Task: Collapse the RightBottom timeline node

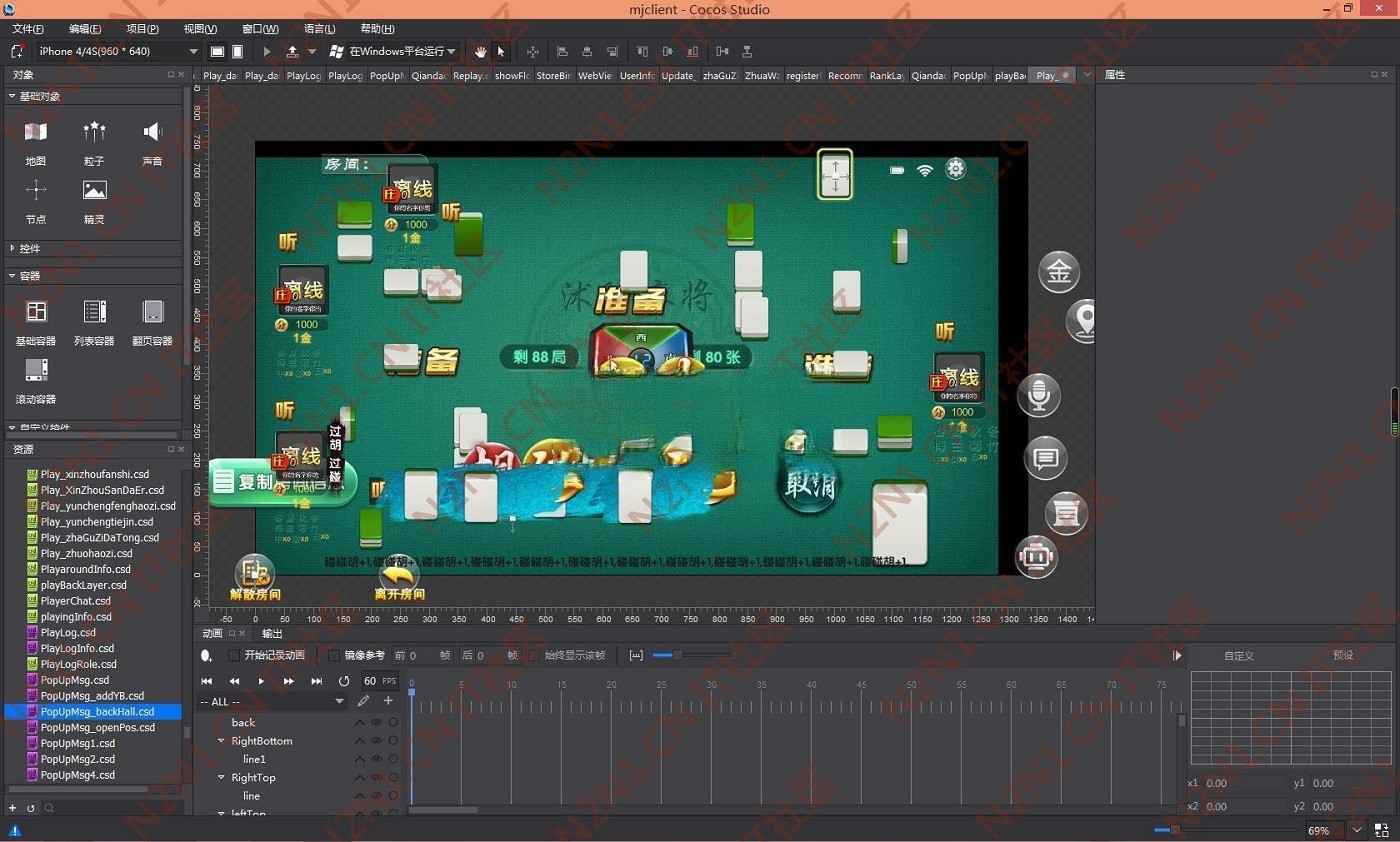Action: point(221,741)
